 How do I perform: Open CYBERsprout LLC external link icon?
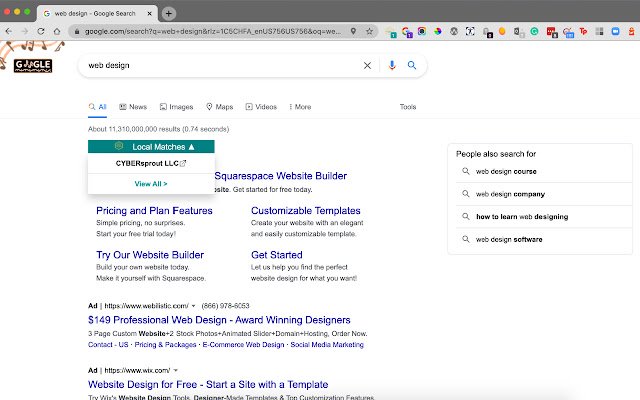183,163
